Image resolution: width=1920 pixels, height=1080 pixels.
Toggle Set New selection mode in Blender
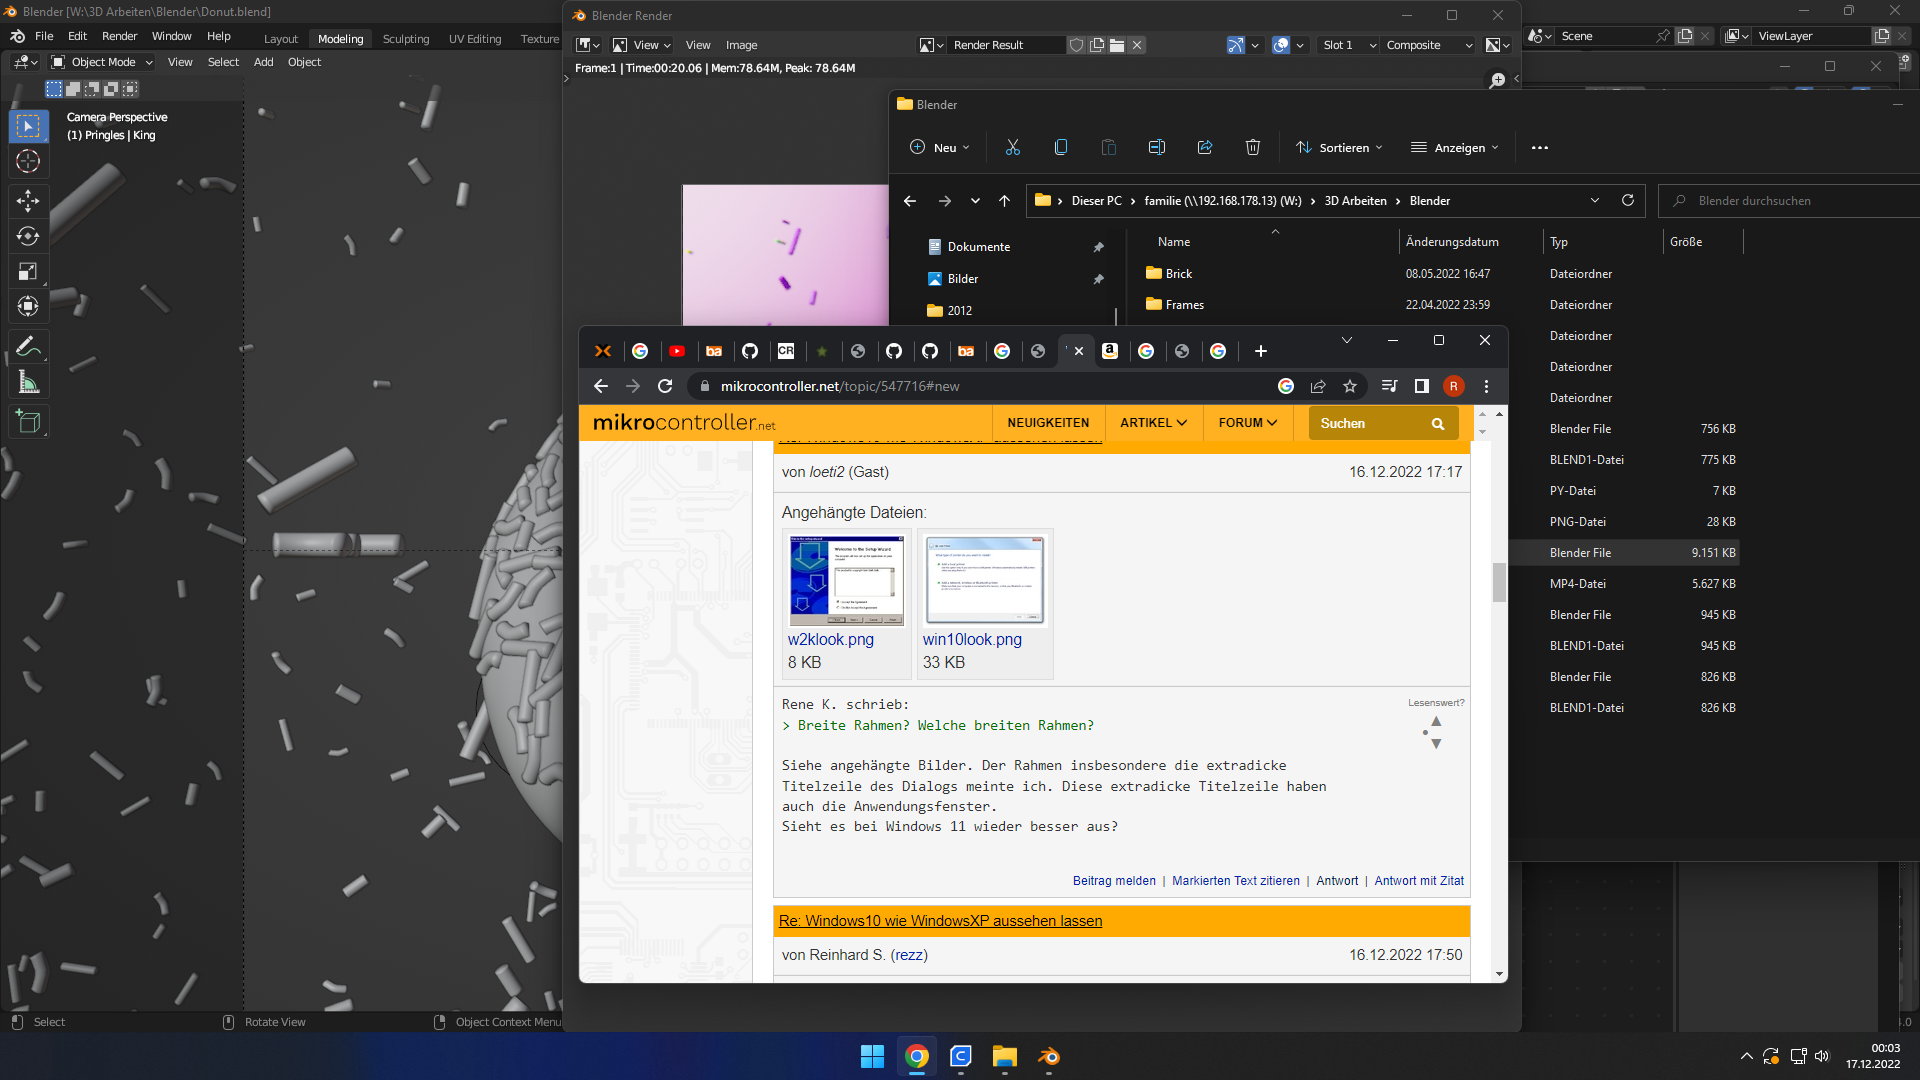pos(54,89)
